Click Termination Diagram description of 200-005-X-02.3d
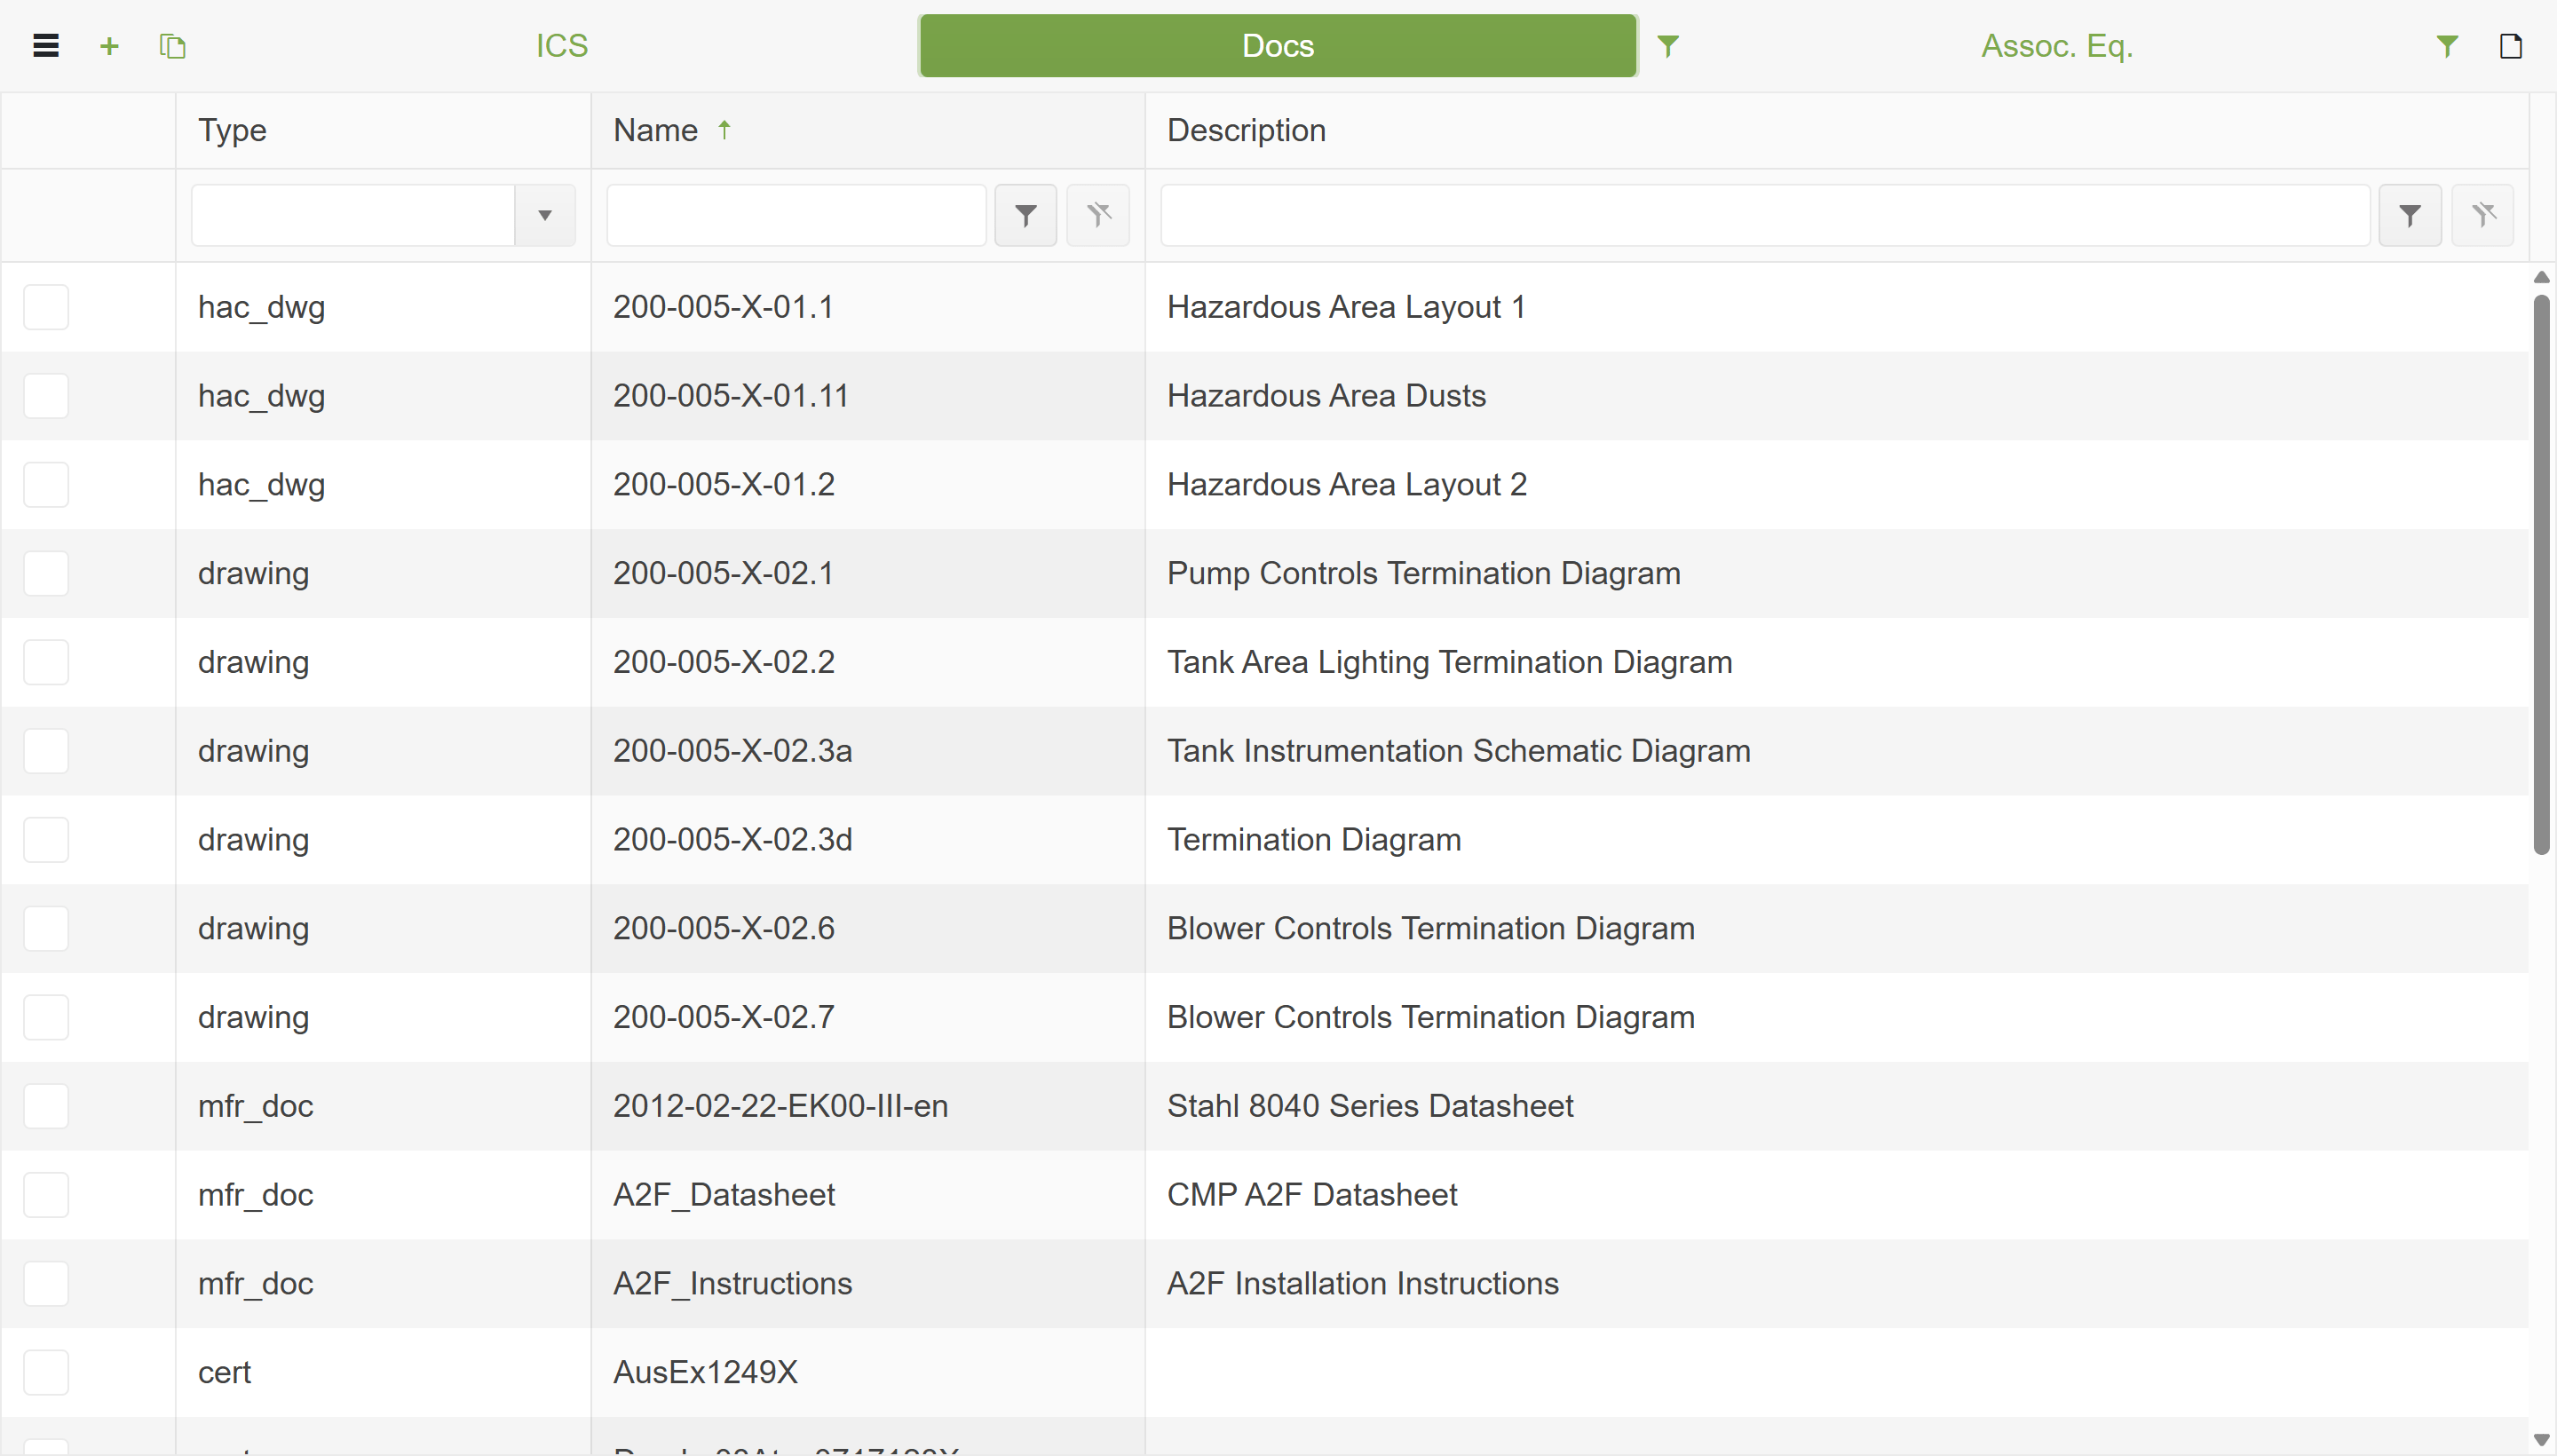 click(1314, 840)
